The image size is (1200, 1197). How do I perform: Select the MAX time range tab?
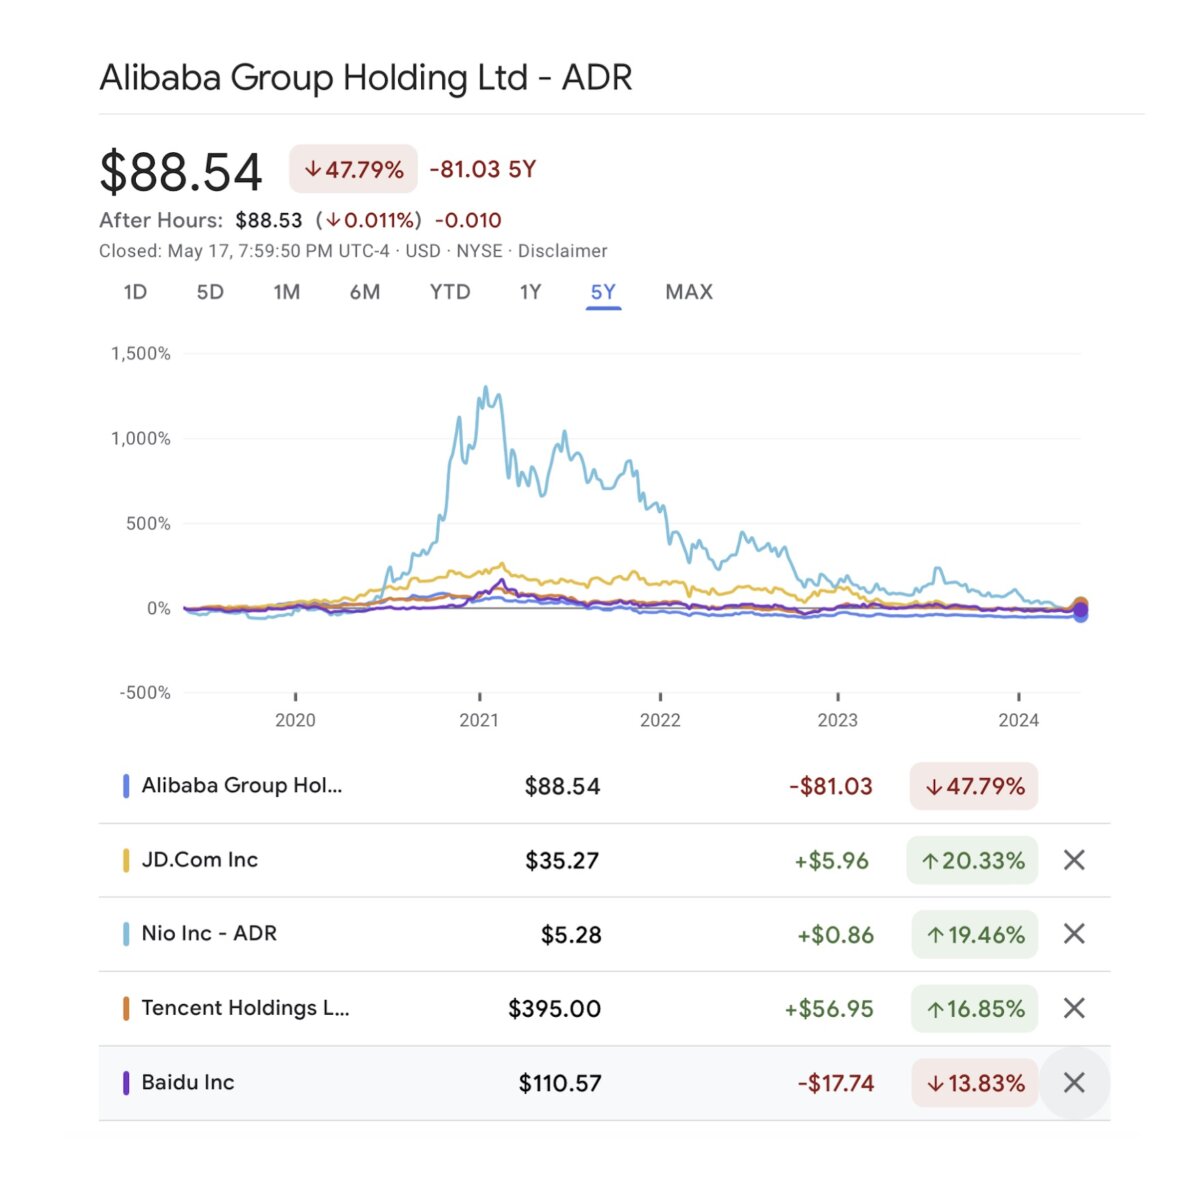pyautogui.click(x=689, y=292)
